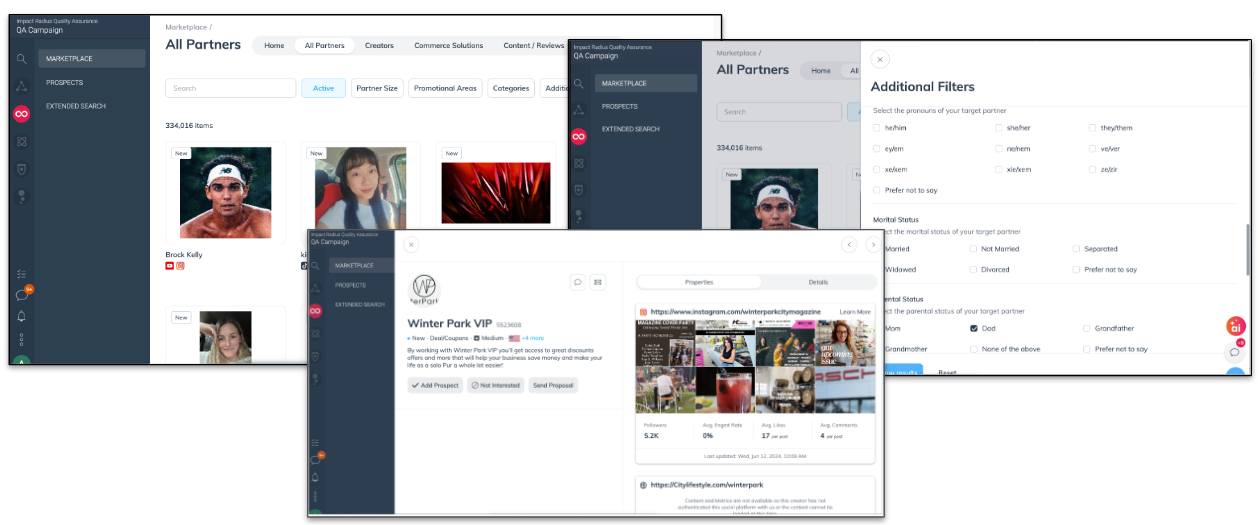Check the Not Married checkbox
This screenshot has height=525, width=1260.
[973, 249]
